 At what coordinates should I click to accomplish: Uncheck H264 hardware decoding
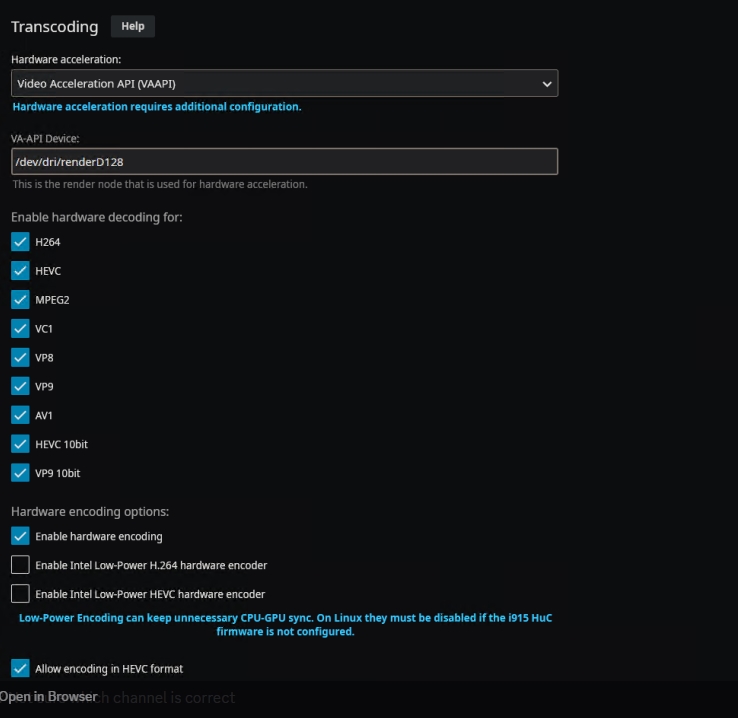(x=20, y=241)
